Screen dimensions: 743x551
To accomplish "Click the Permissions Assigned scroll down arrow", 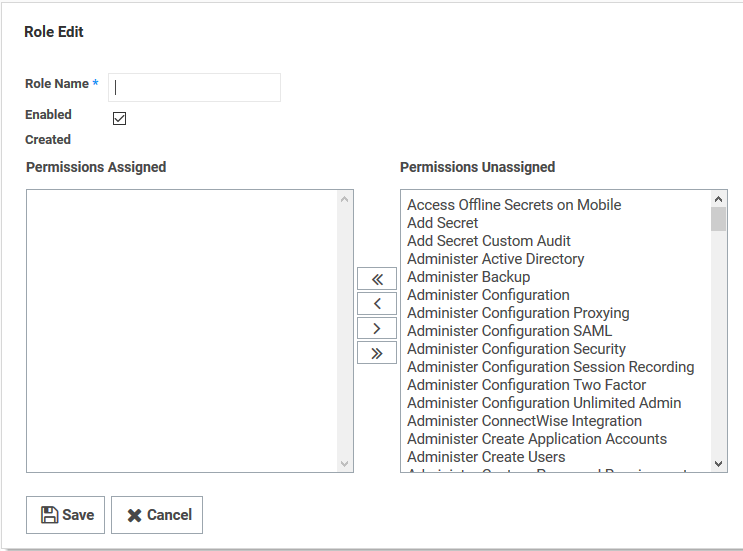I will [x=345, y=463].
